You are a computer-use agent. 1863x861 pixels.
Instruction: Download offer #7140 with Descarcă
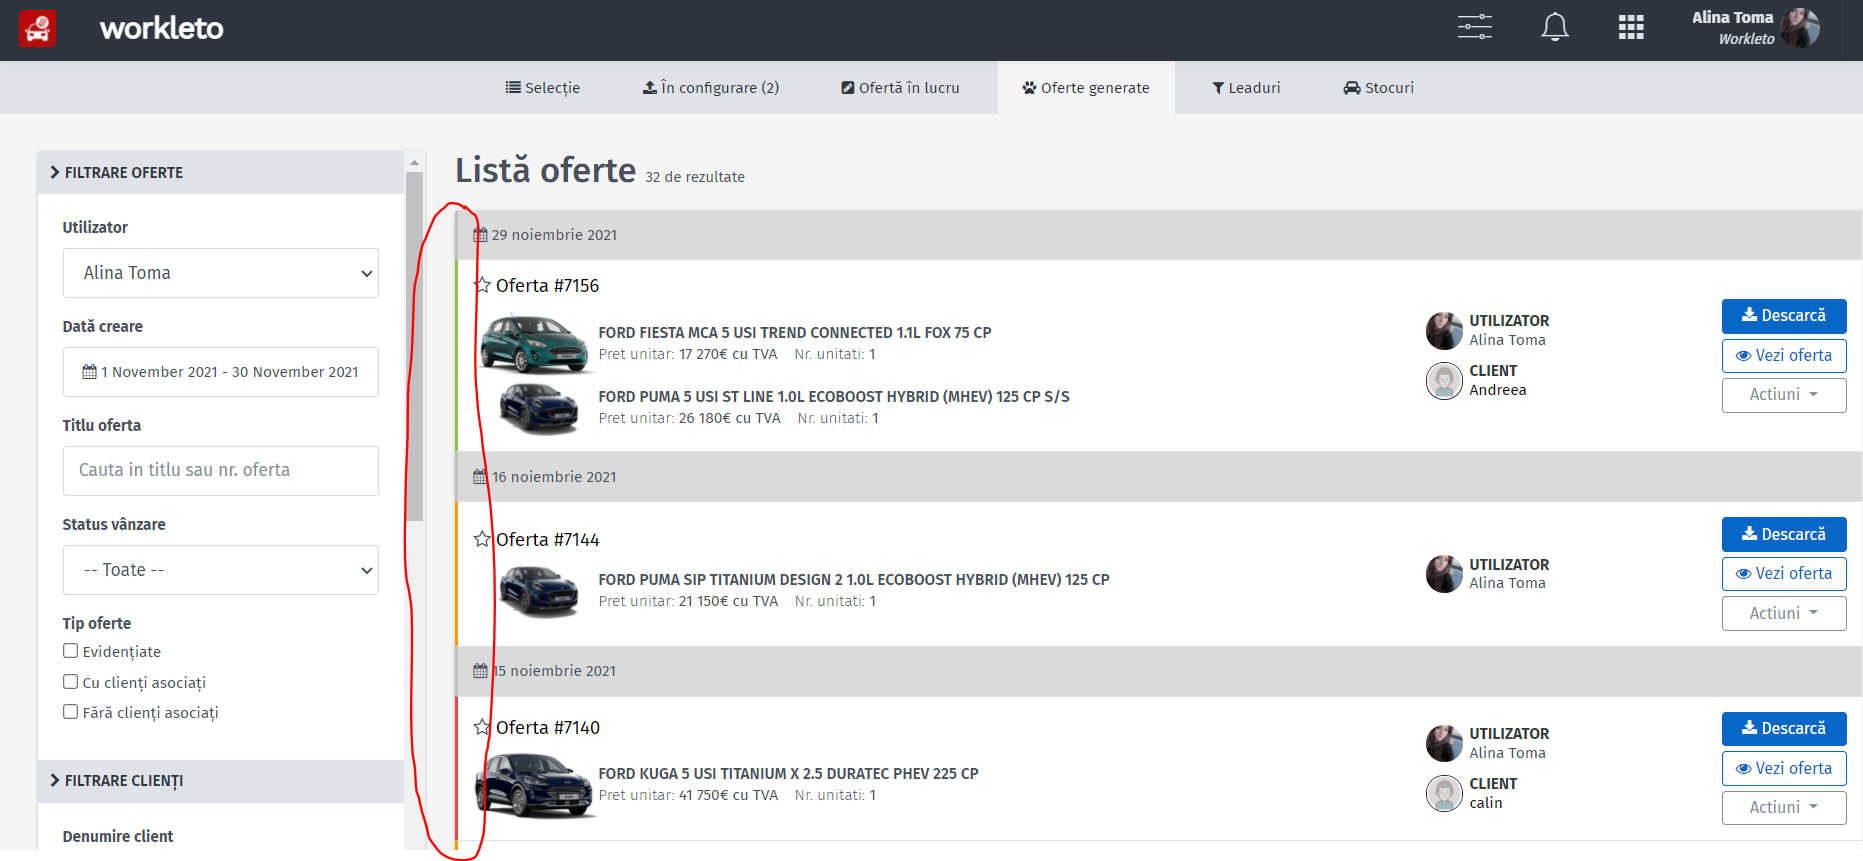pos(1784,729)
